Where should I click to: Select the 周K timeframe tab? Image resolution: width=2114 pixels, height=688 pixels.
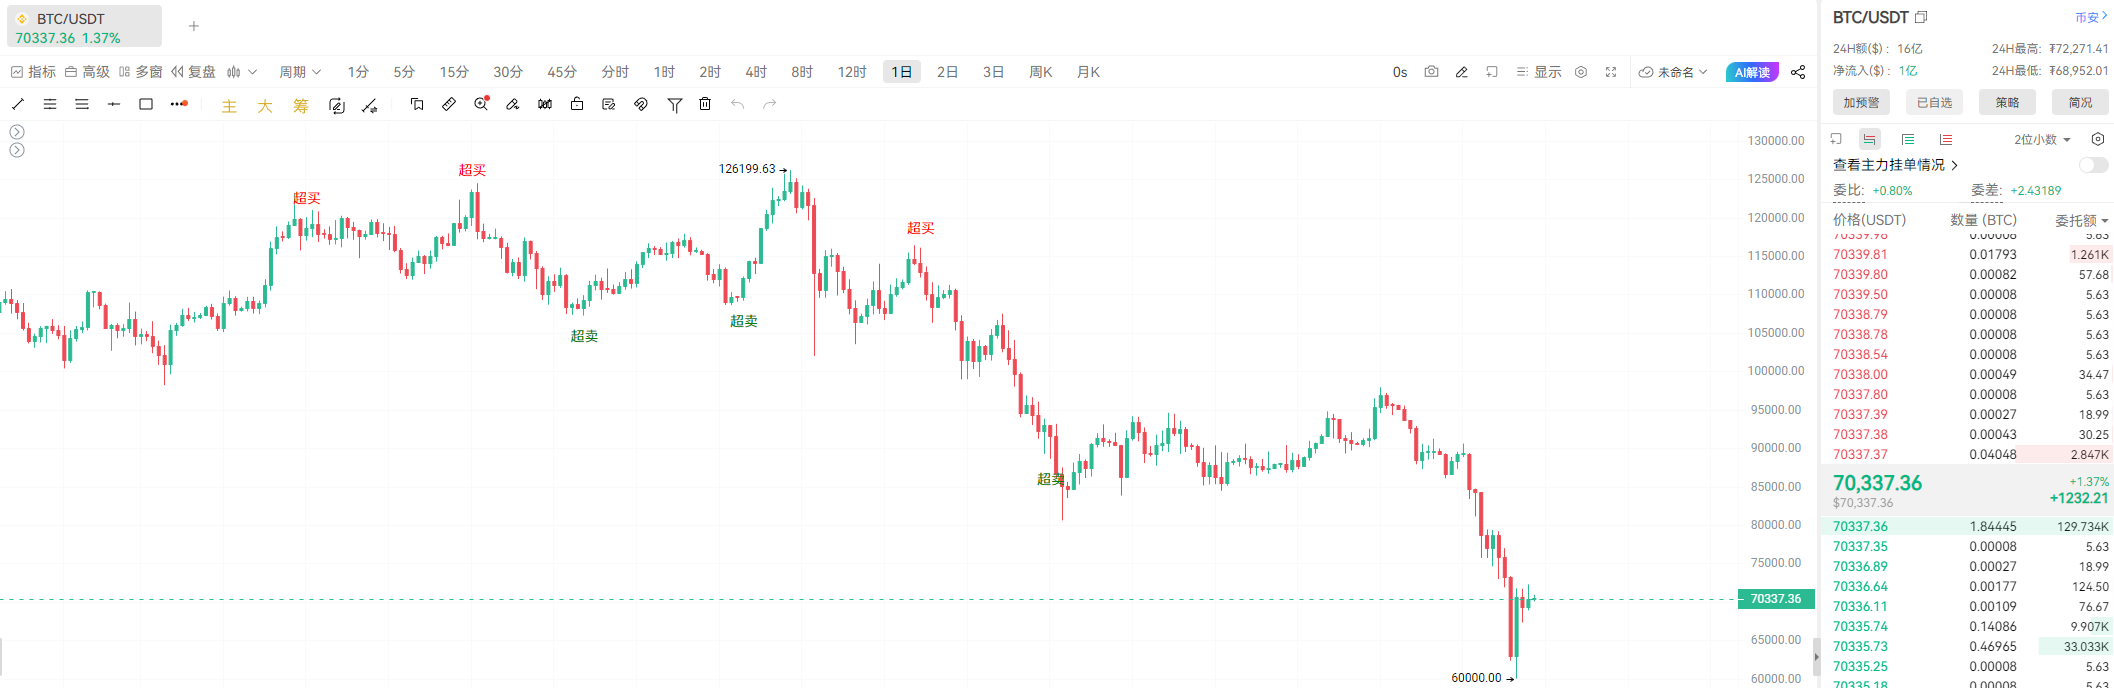[x=1040, y=72]
